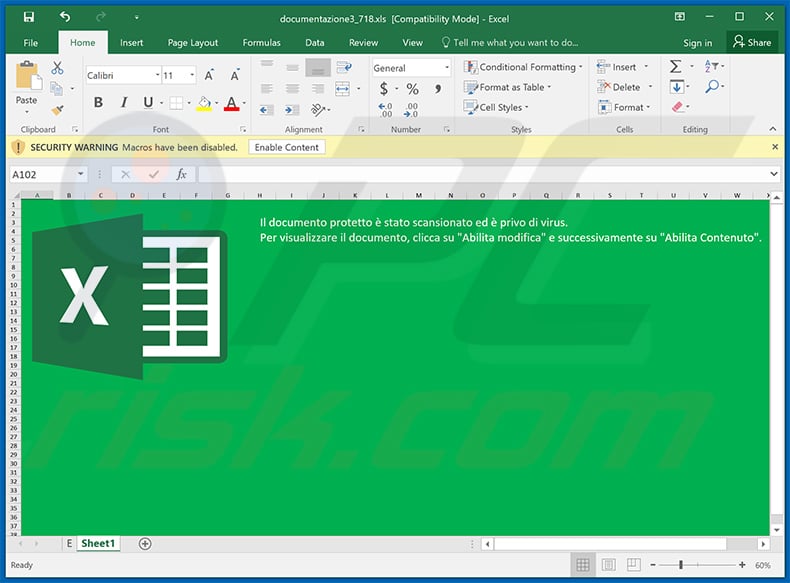Toggle Wrap Text in Alignment group

[x=344, y=67]
